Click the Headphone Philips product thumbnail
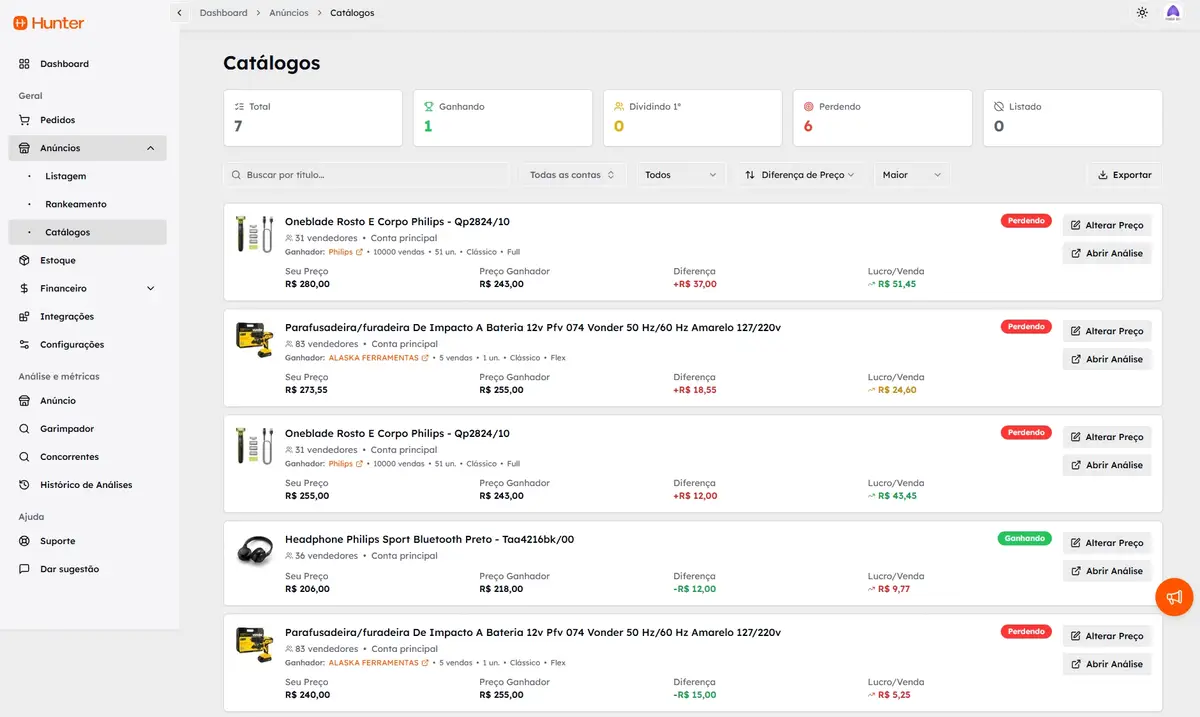This screenshot has width=1200, height=717. pos(254,551)
